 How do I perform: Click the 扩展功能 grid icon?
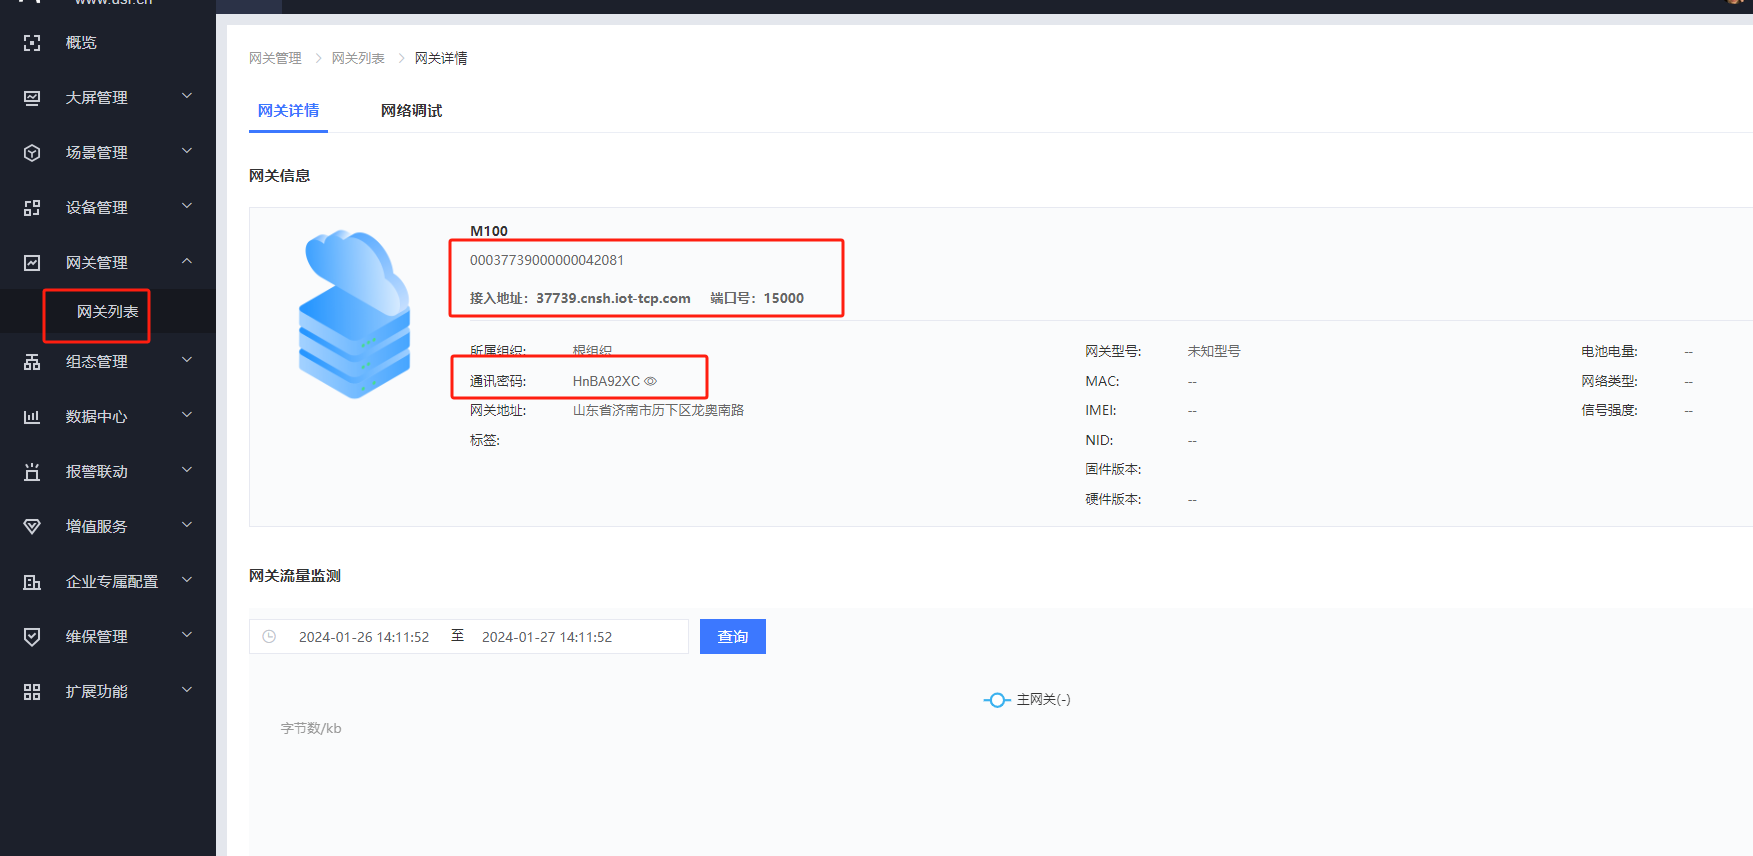(x=32, y=692)
